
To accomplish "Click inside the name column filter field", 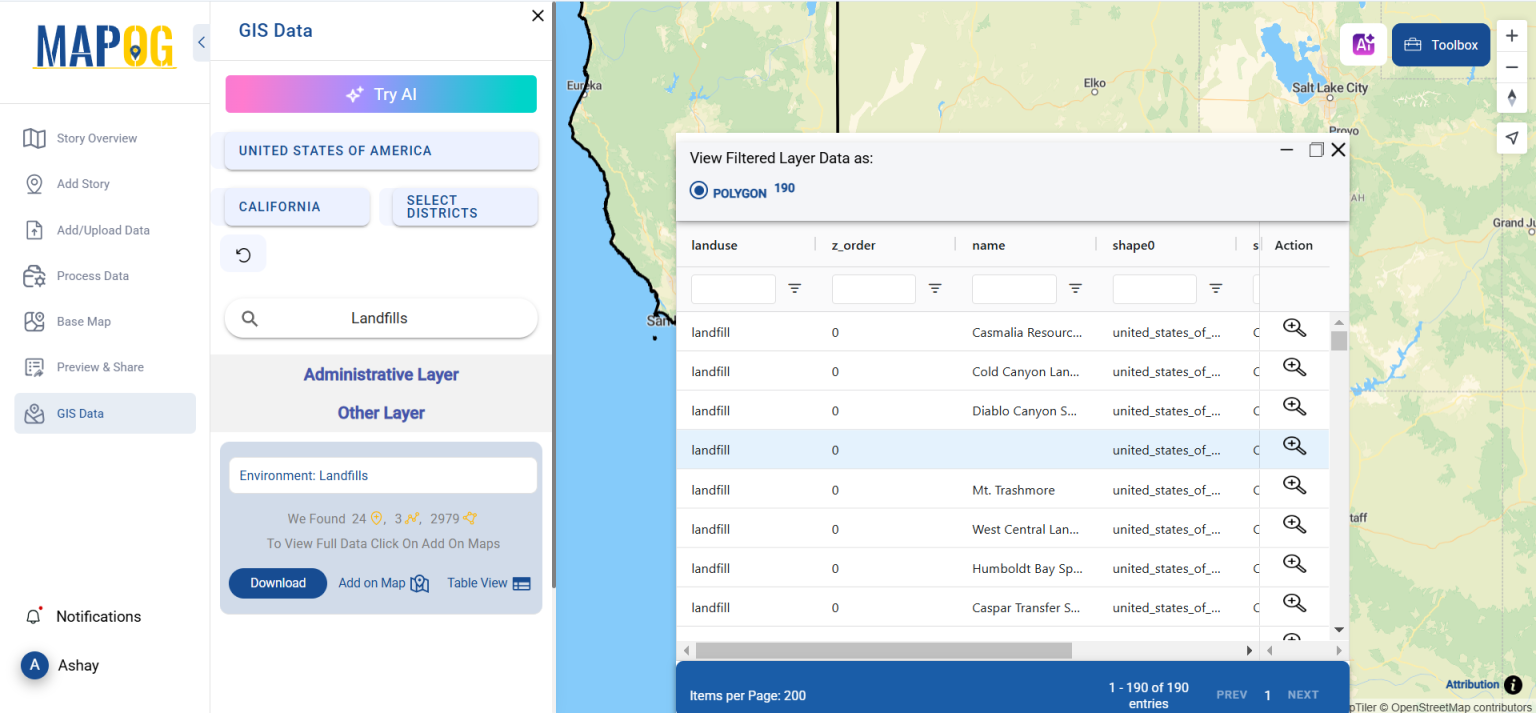I will point(1013,288).
